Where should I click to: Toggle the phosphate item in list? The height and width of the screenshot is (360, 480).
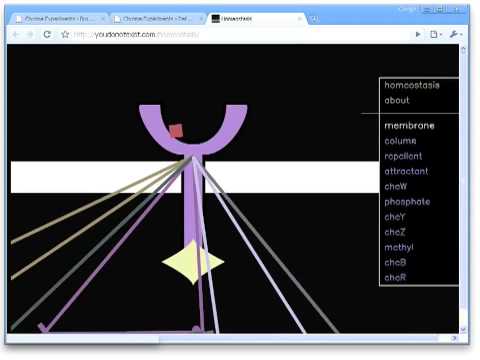click(407, 202)
